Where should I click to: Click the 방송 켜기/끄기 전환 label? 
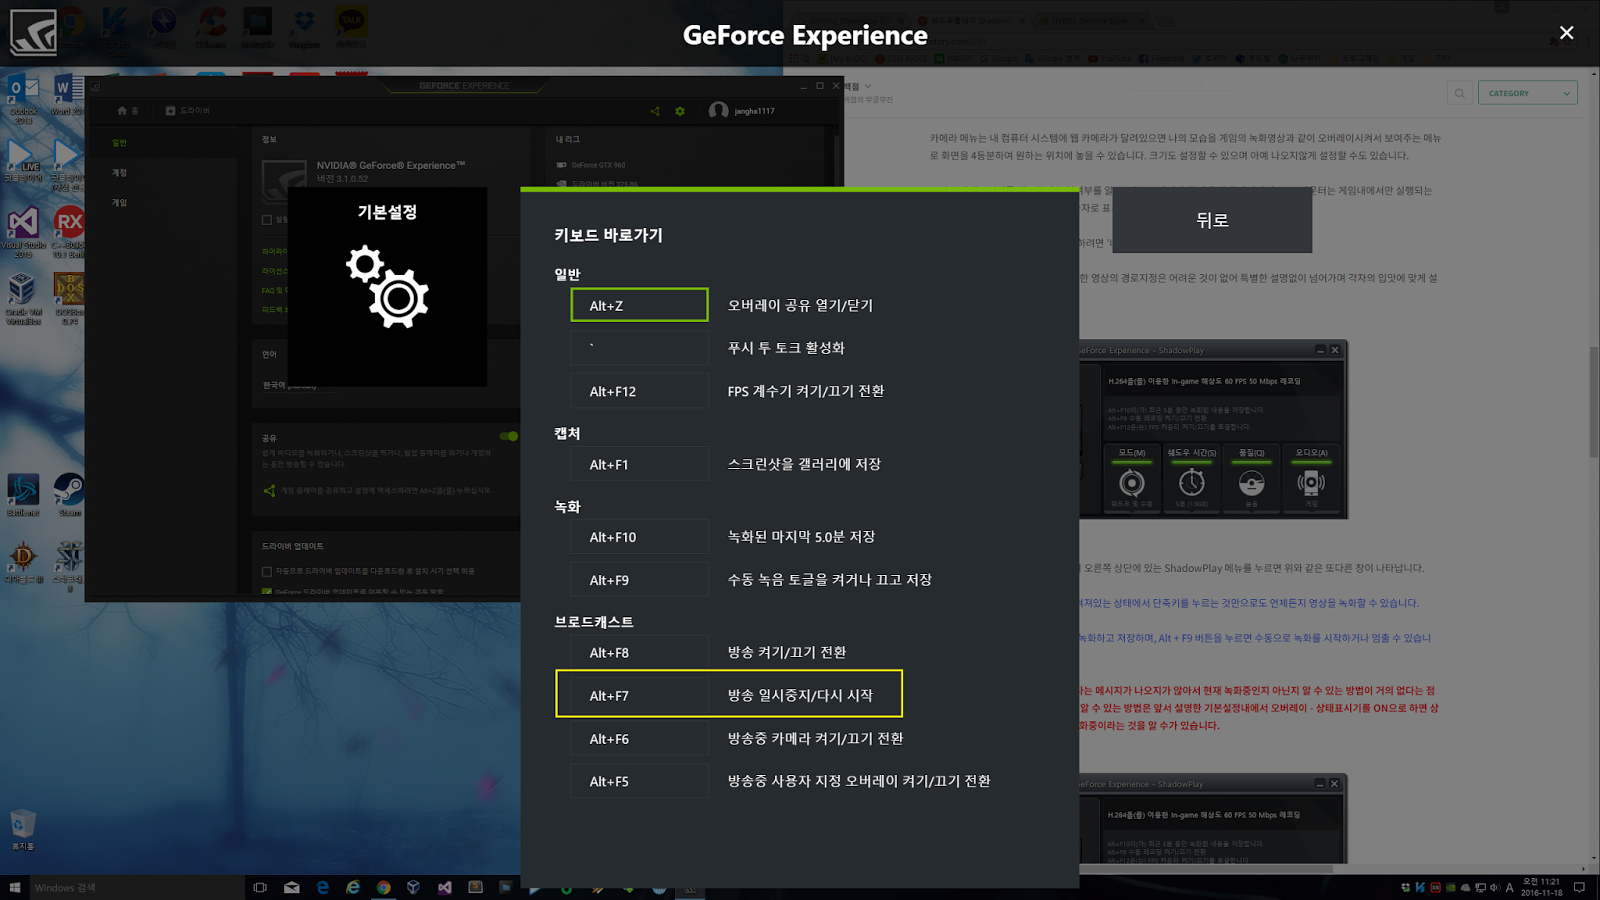(x=787, y=652)
